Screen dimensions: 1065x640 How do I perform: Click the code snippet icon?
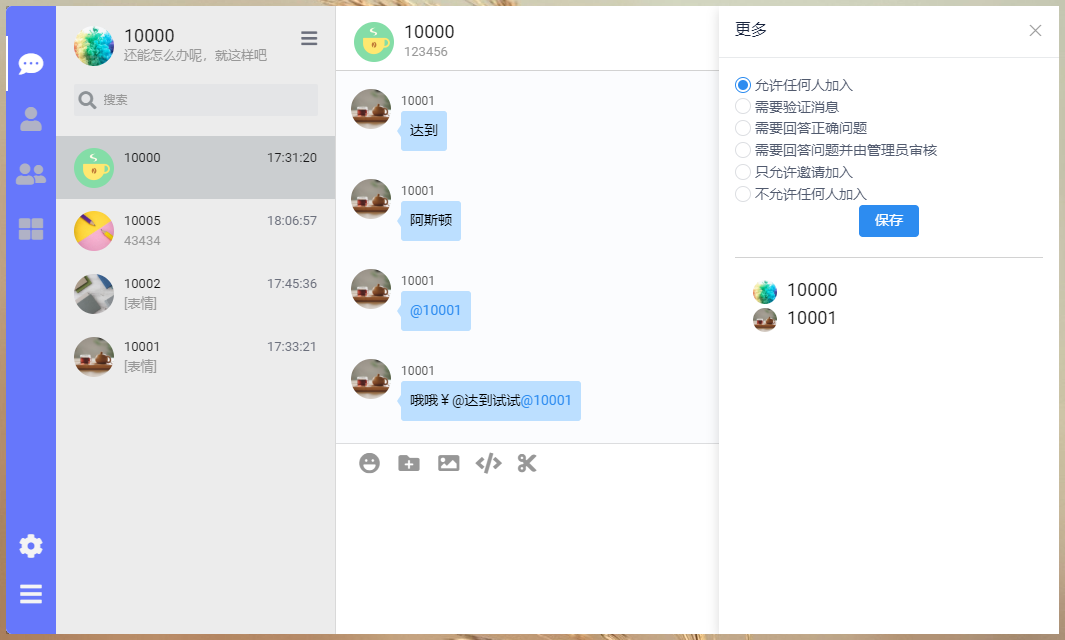tap(488, 463)
